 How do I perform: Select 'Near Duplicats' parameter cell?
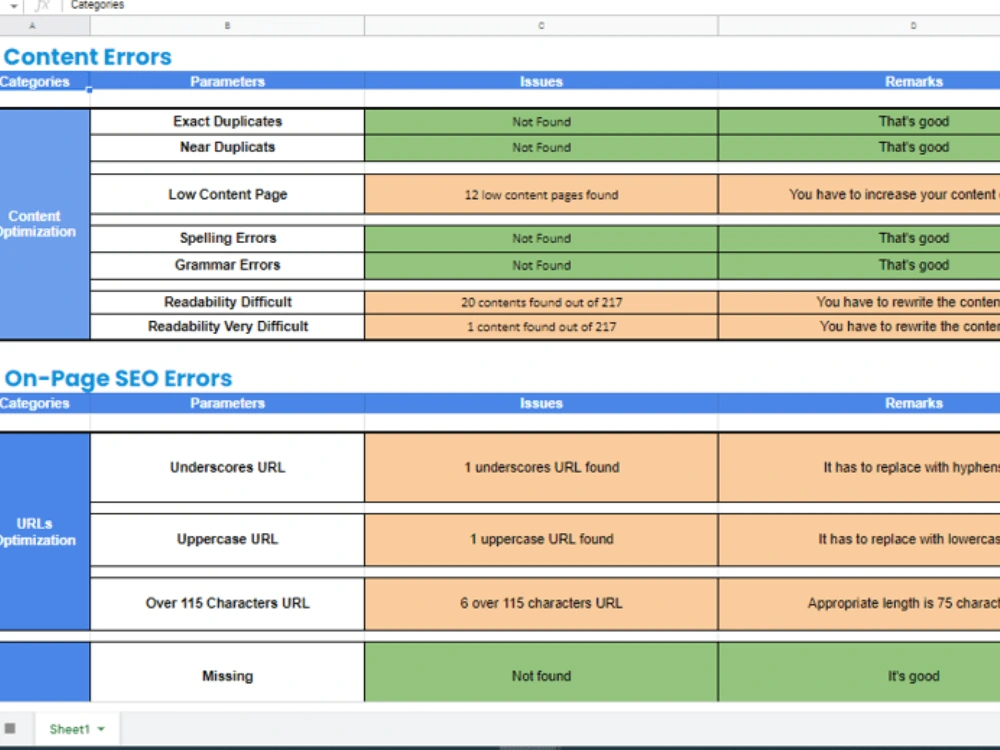point(227,147)
